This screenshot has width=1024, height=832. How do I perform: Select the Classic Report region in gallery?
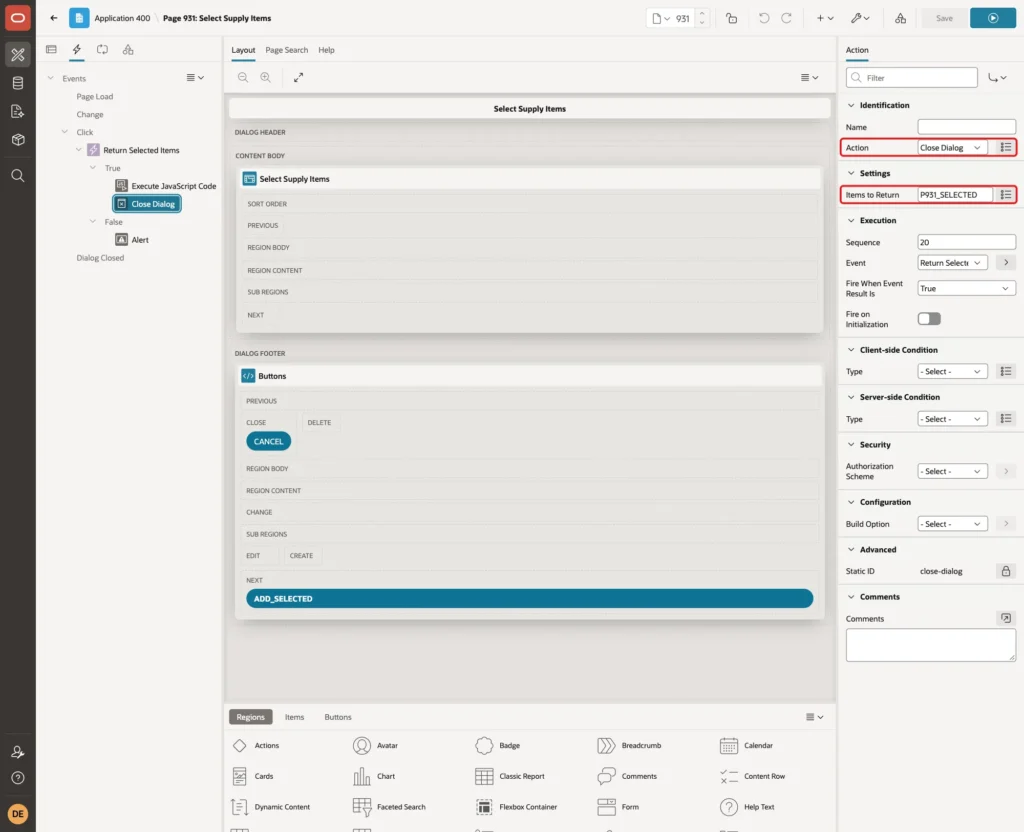(510, 776)
